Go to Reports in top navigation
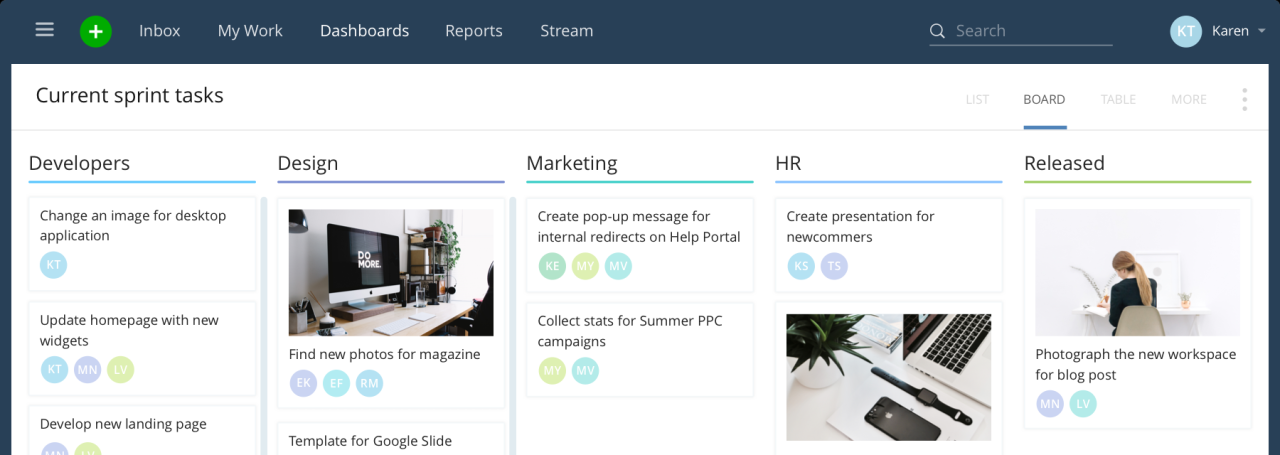 (474, 31)
